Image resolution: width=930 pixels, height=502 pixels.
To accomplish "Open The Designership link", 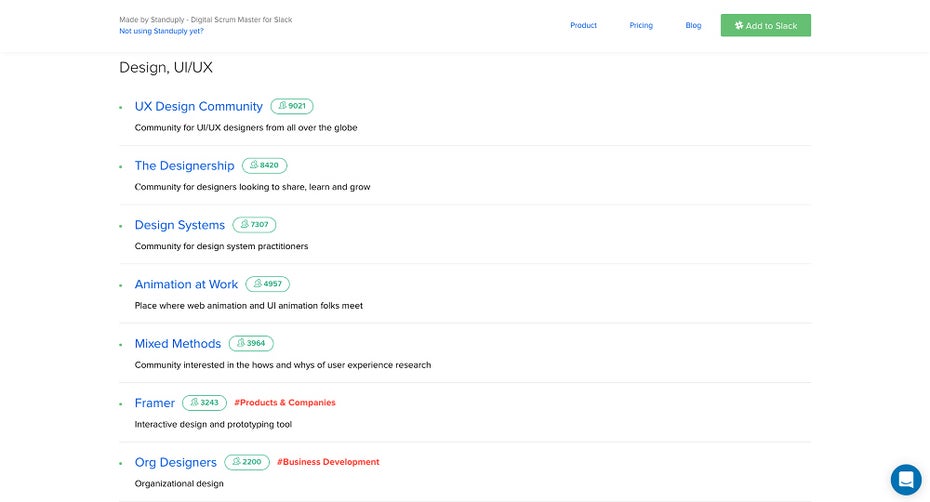I will [x=184, y=166].
